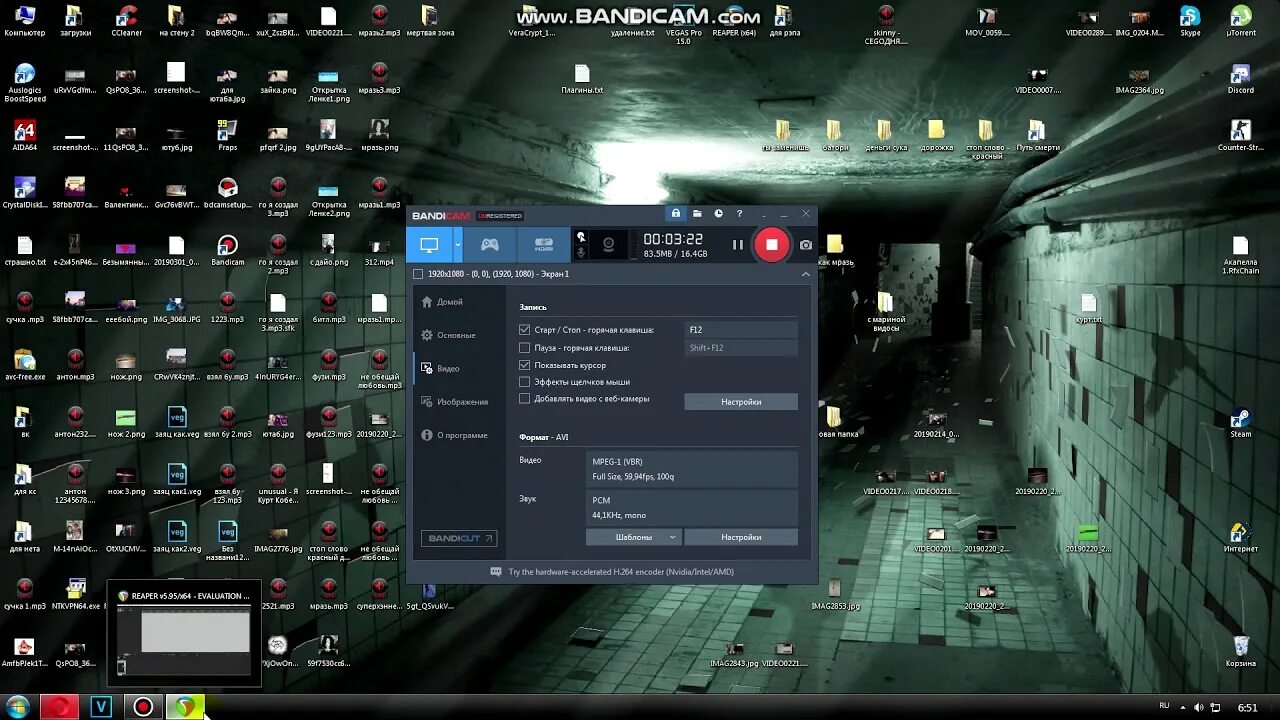
Task: Select the Интернет desktop shortcut
Action: coord(1241,538)
